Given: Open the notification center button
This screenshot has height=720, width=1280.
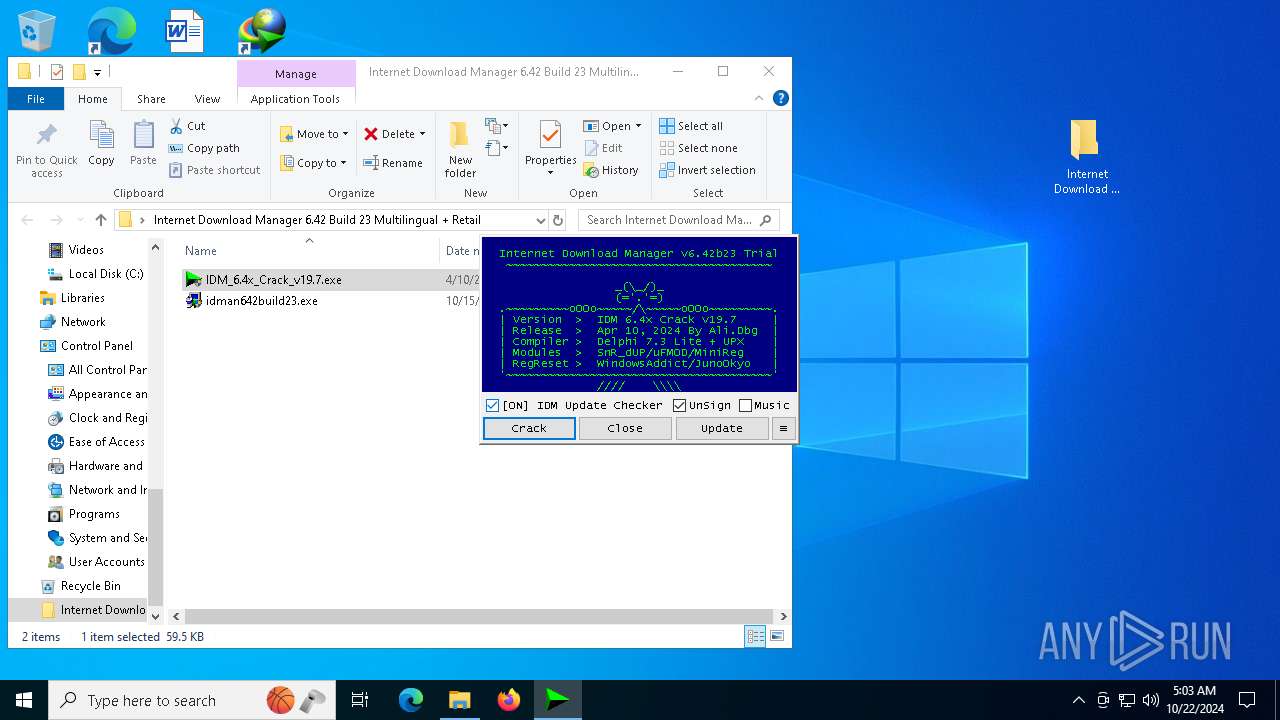Looking at the screenshot, I should point(1247,700).
